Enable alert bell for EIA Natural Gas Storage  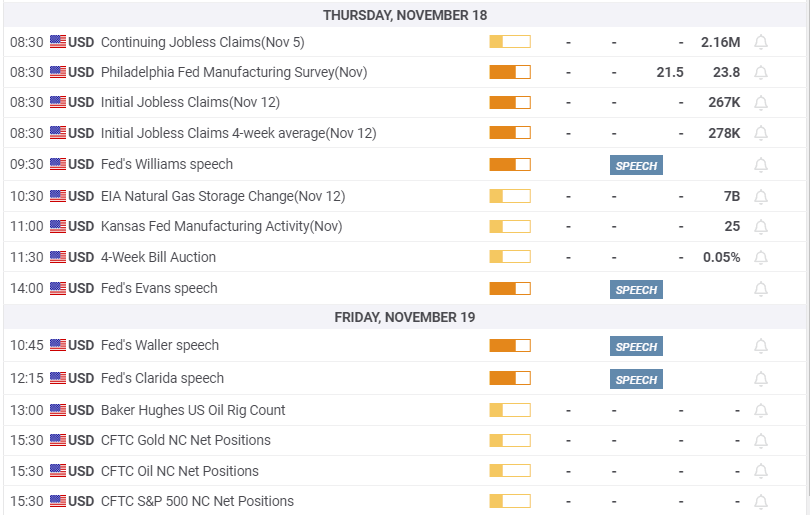761,196
